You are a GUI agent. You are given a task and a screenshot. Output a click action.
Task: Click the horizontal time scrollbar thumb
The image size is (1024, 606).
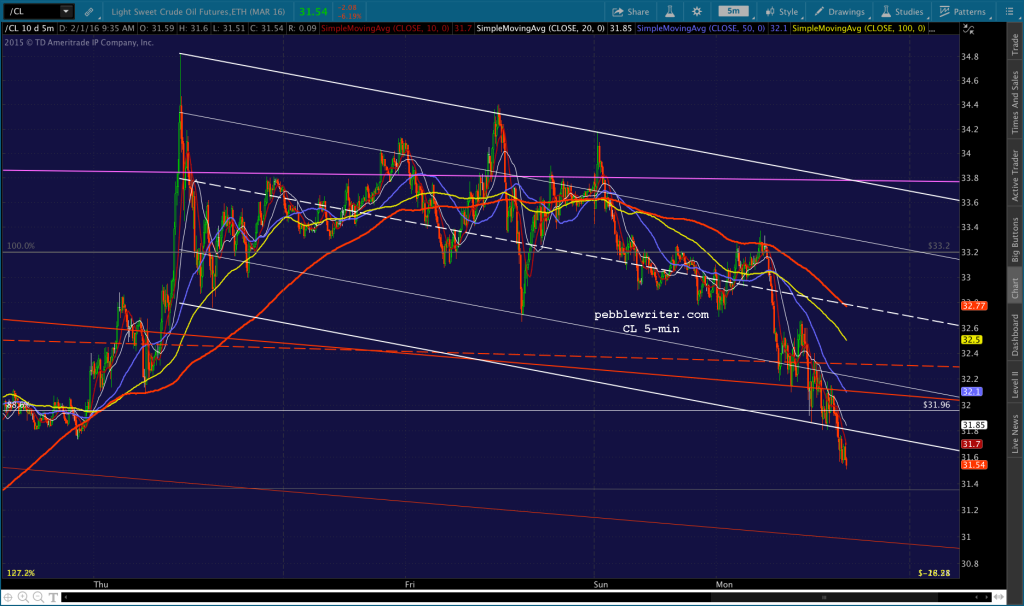tap(825, 597)
